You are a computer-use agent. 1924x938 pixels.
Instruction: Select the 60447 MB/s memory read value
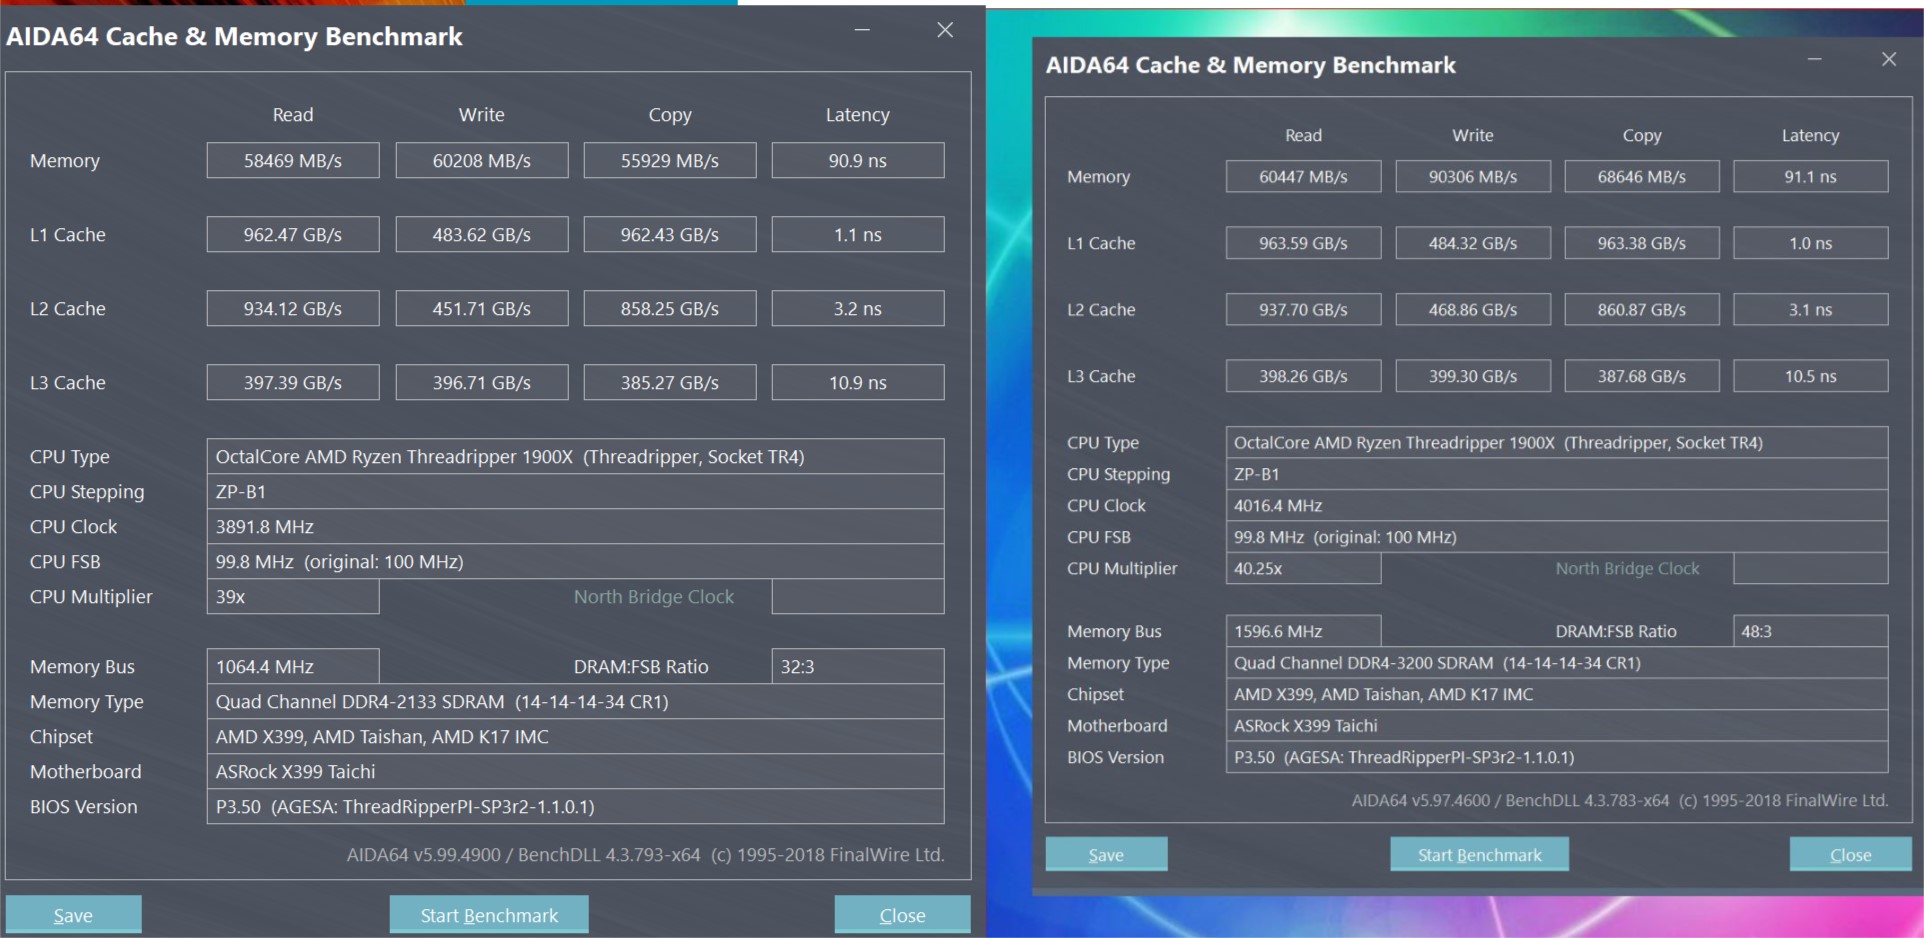[x=1303, y=176]
